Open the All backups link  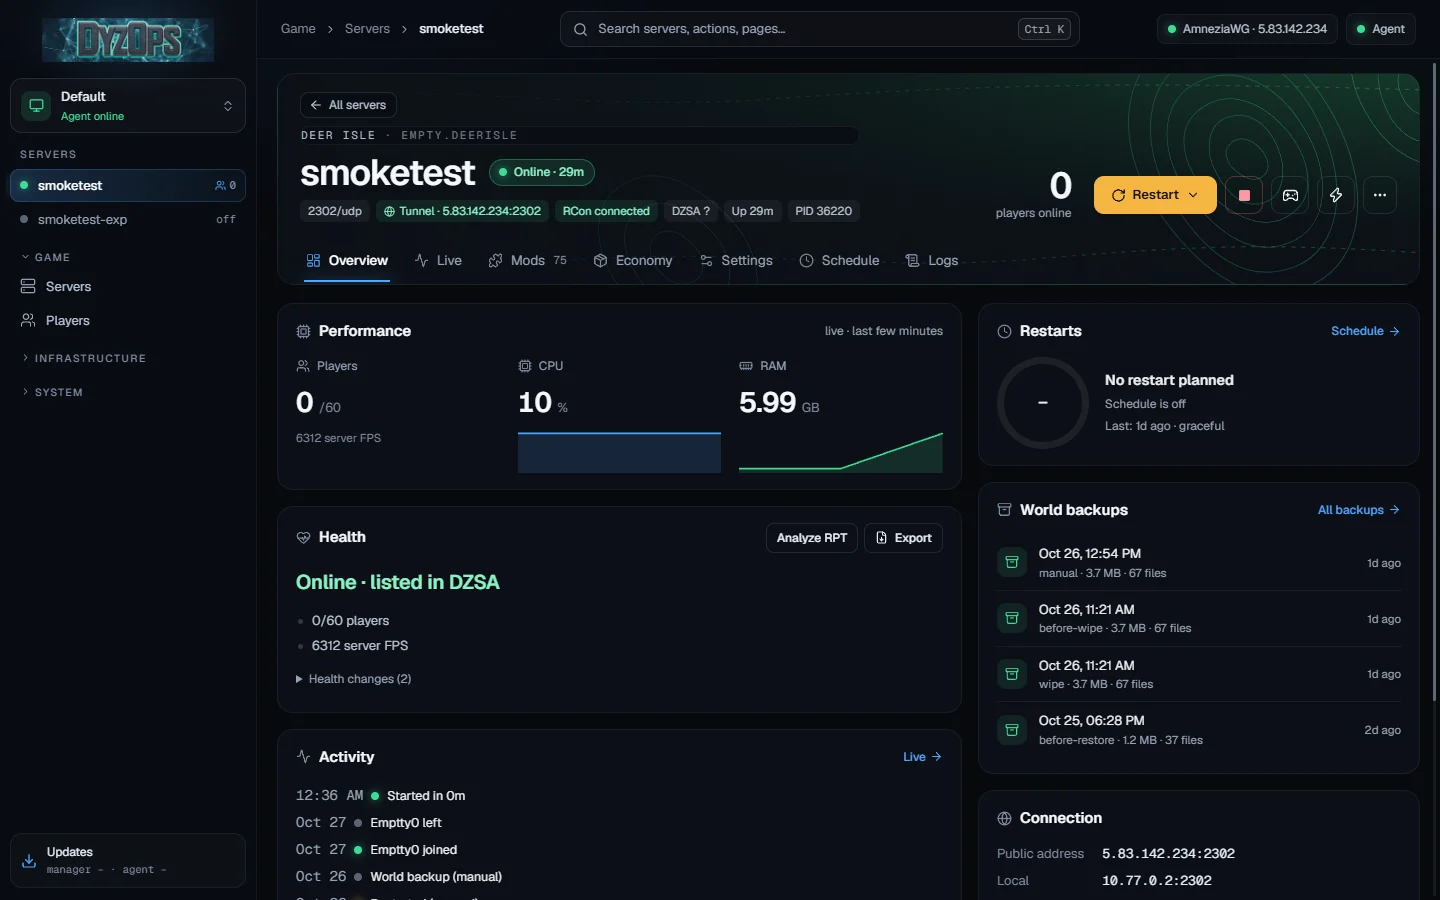pyautogui.click(x=1358, y=510)
